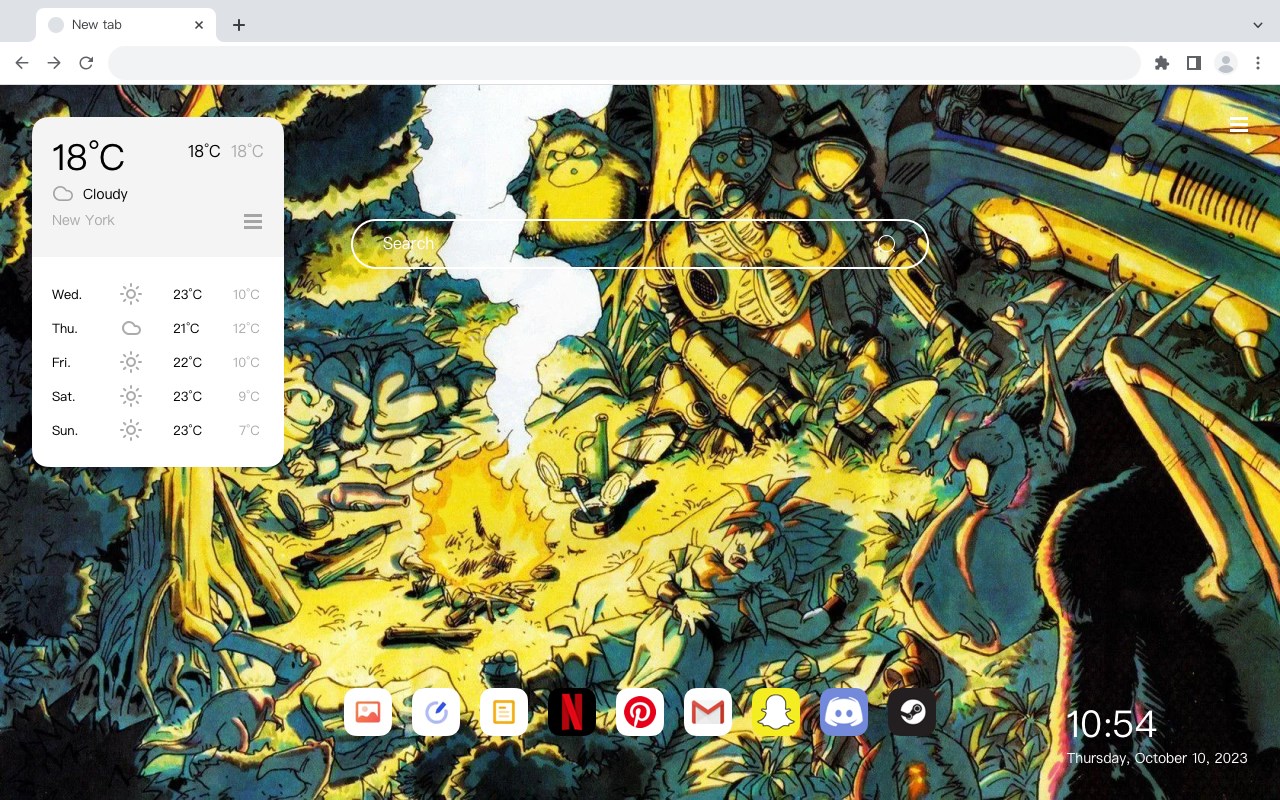Image resolution: width=1280 pixels, height=800 pixels.
Task: Launch the Discord shortcut
Action: click(x=844, y=712)
